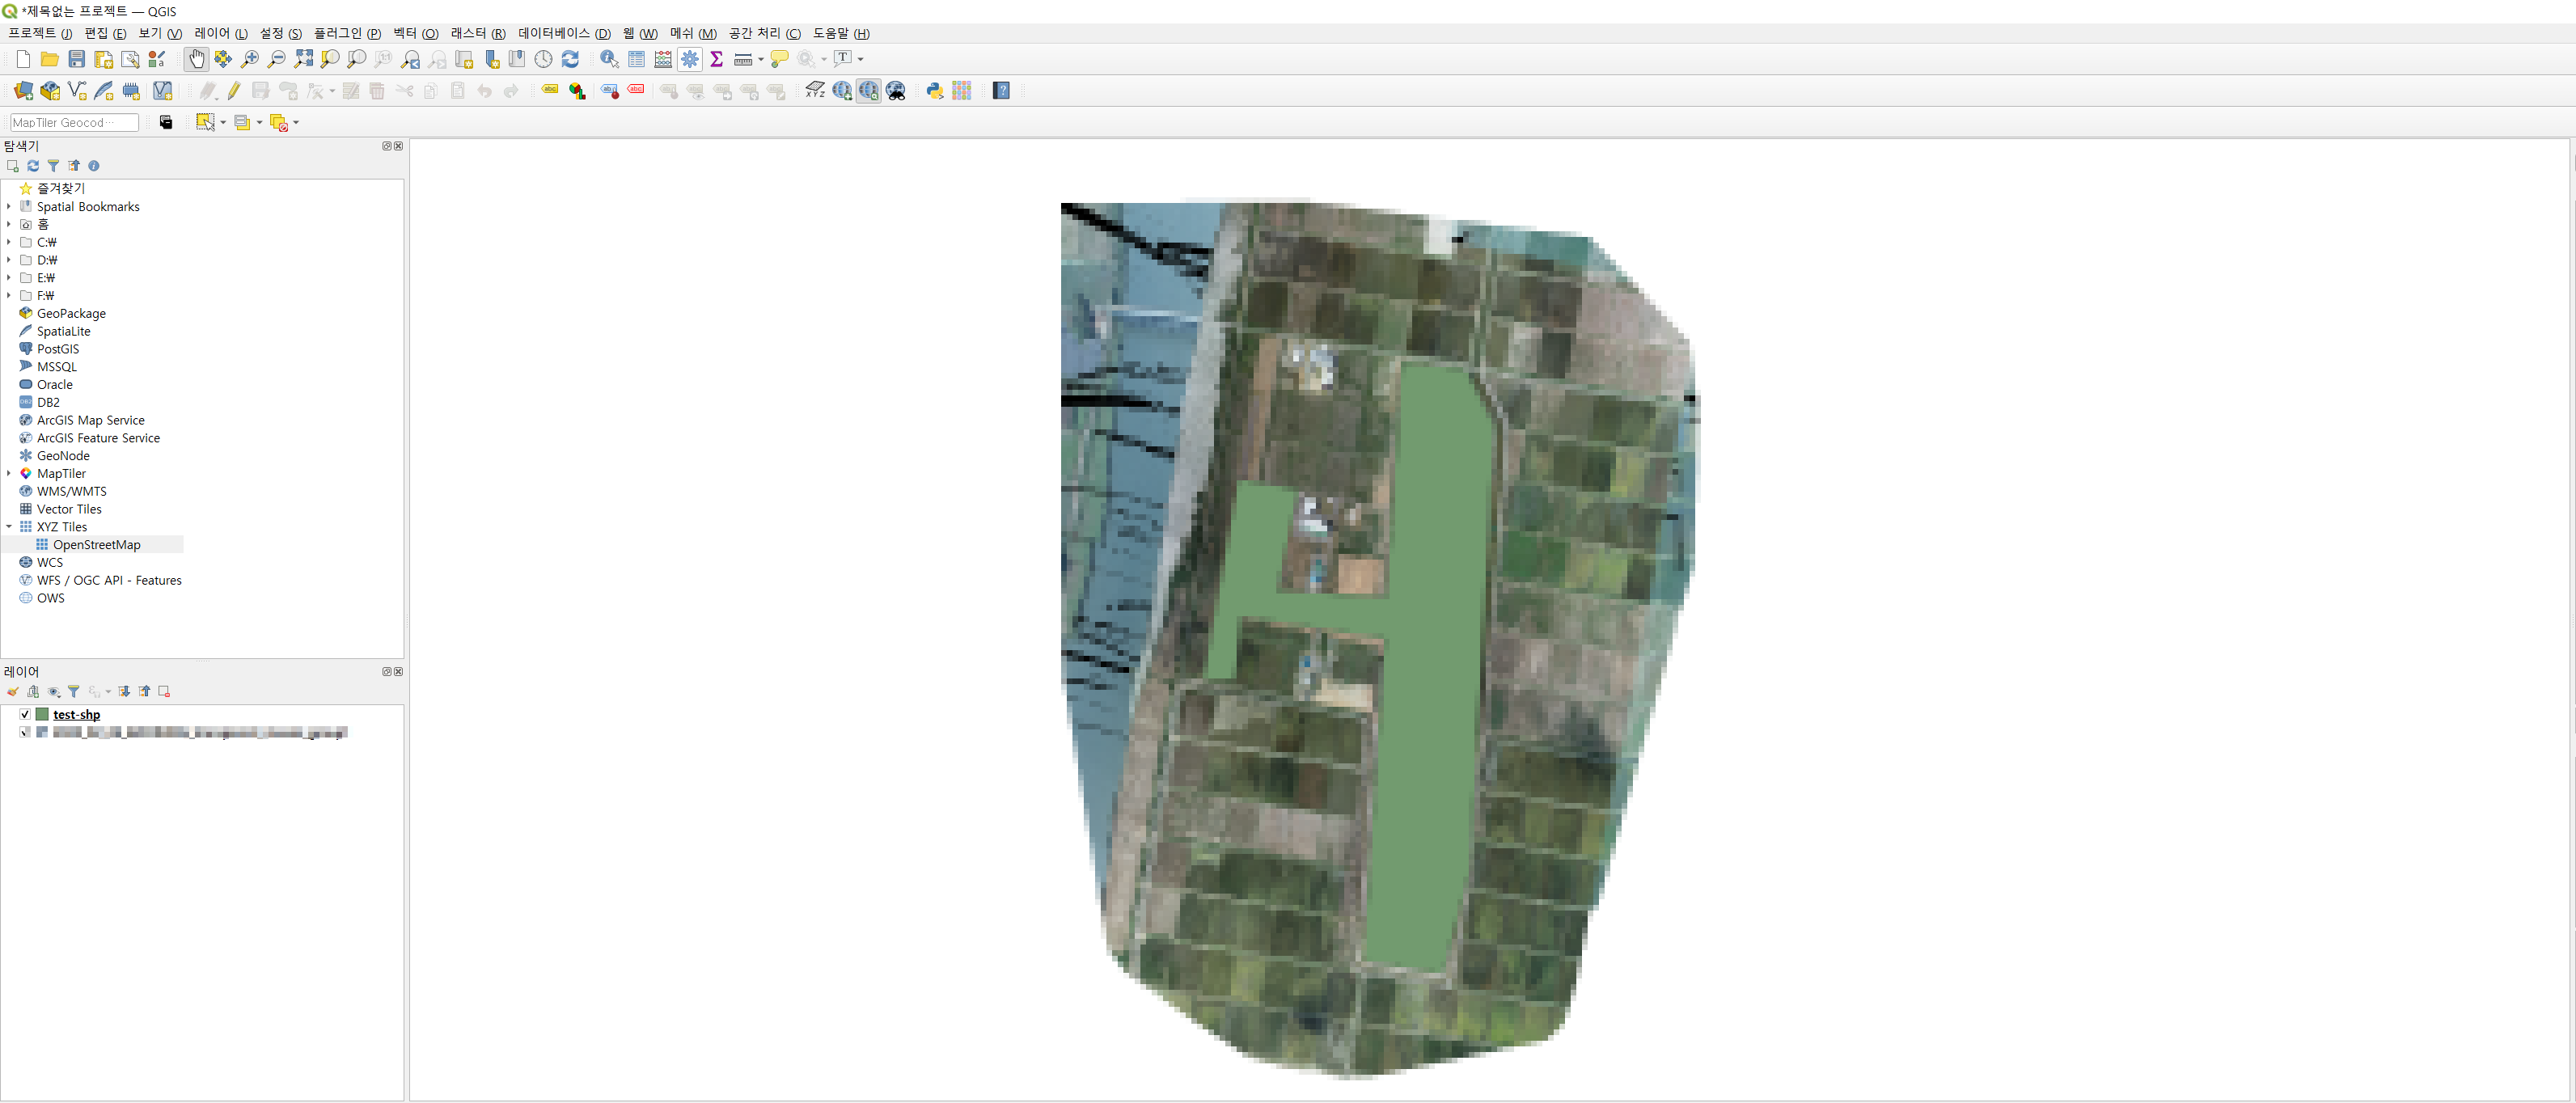The width and height of the screenshot is (2576, 1103).
Task: Expand the MapTiler browser node
Action: click(x=9, y=473)
